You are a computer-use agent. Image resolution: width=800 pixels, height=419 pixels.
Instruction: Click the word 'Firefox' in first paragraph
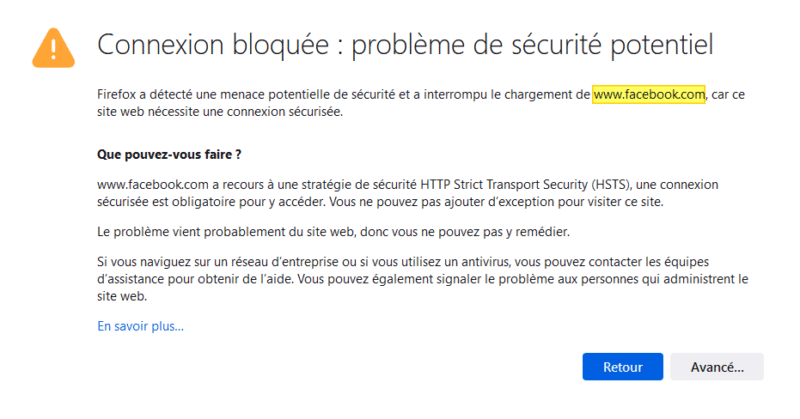pyautogui.click(x=119, y=95)
